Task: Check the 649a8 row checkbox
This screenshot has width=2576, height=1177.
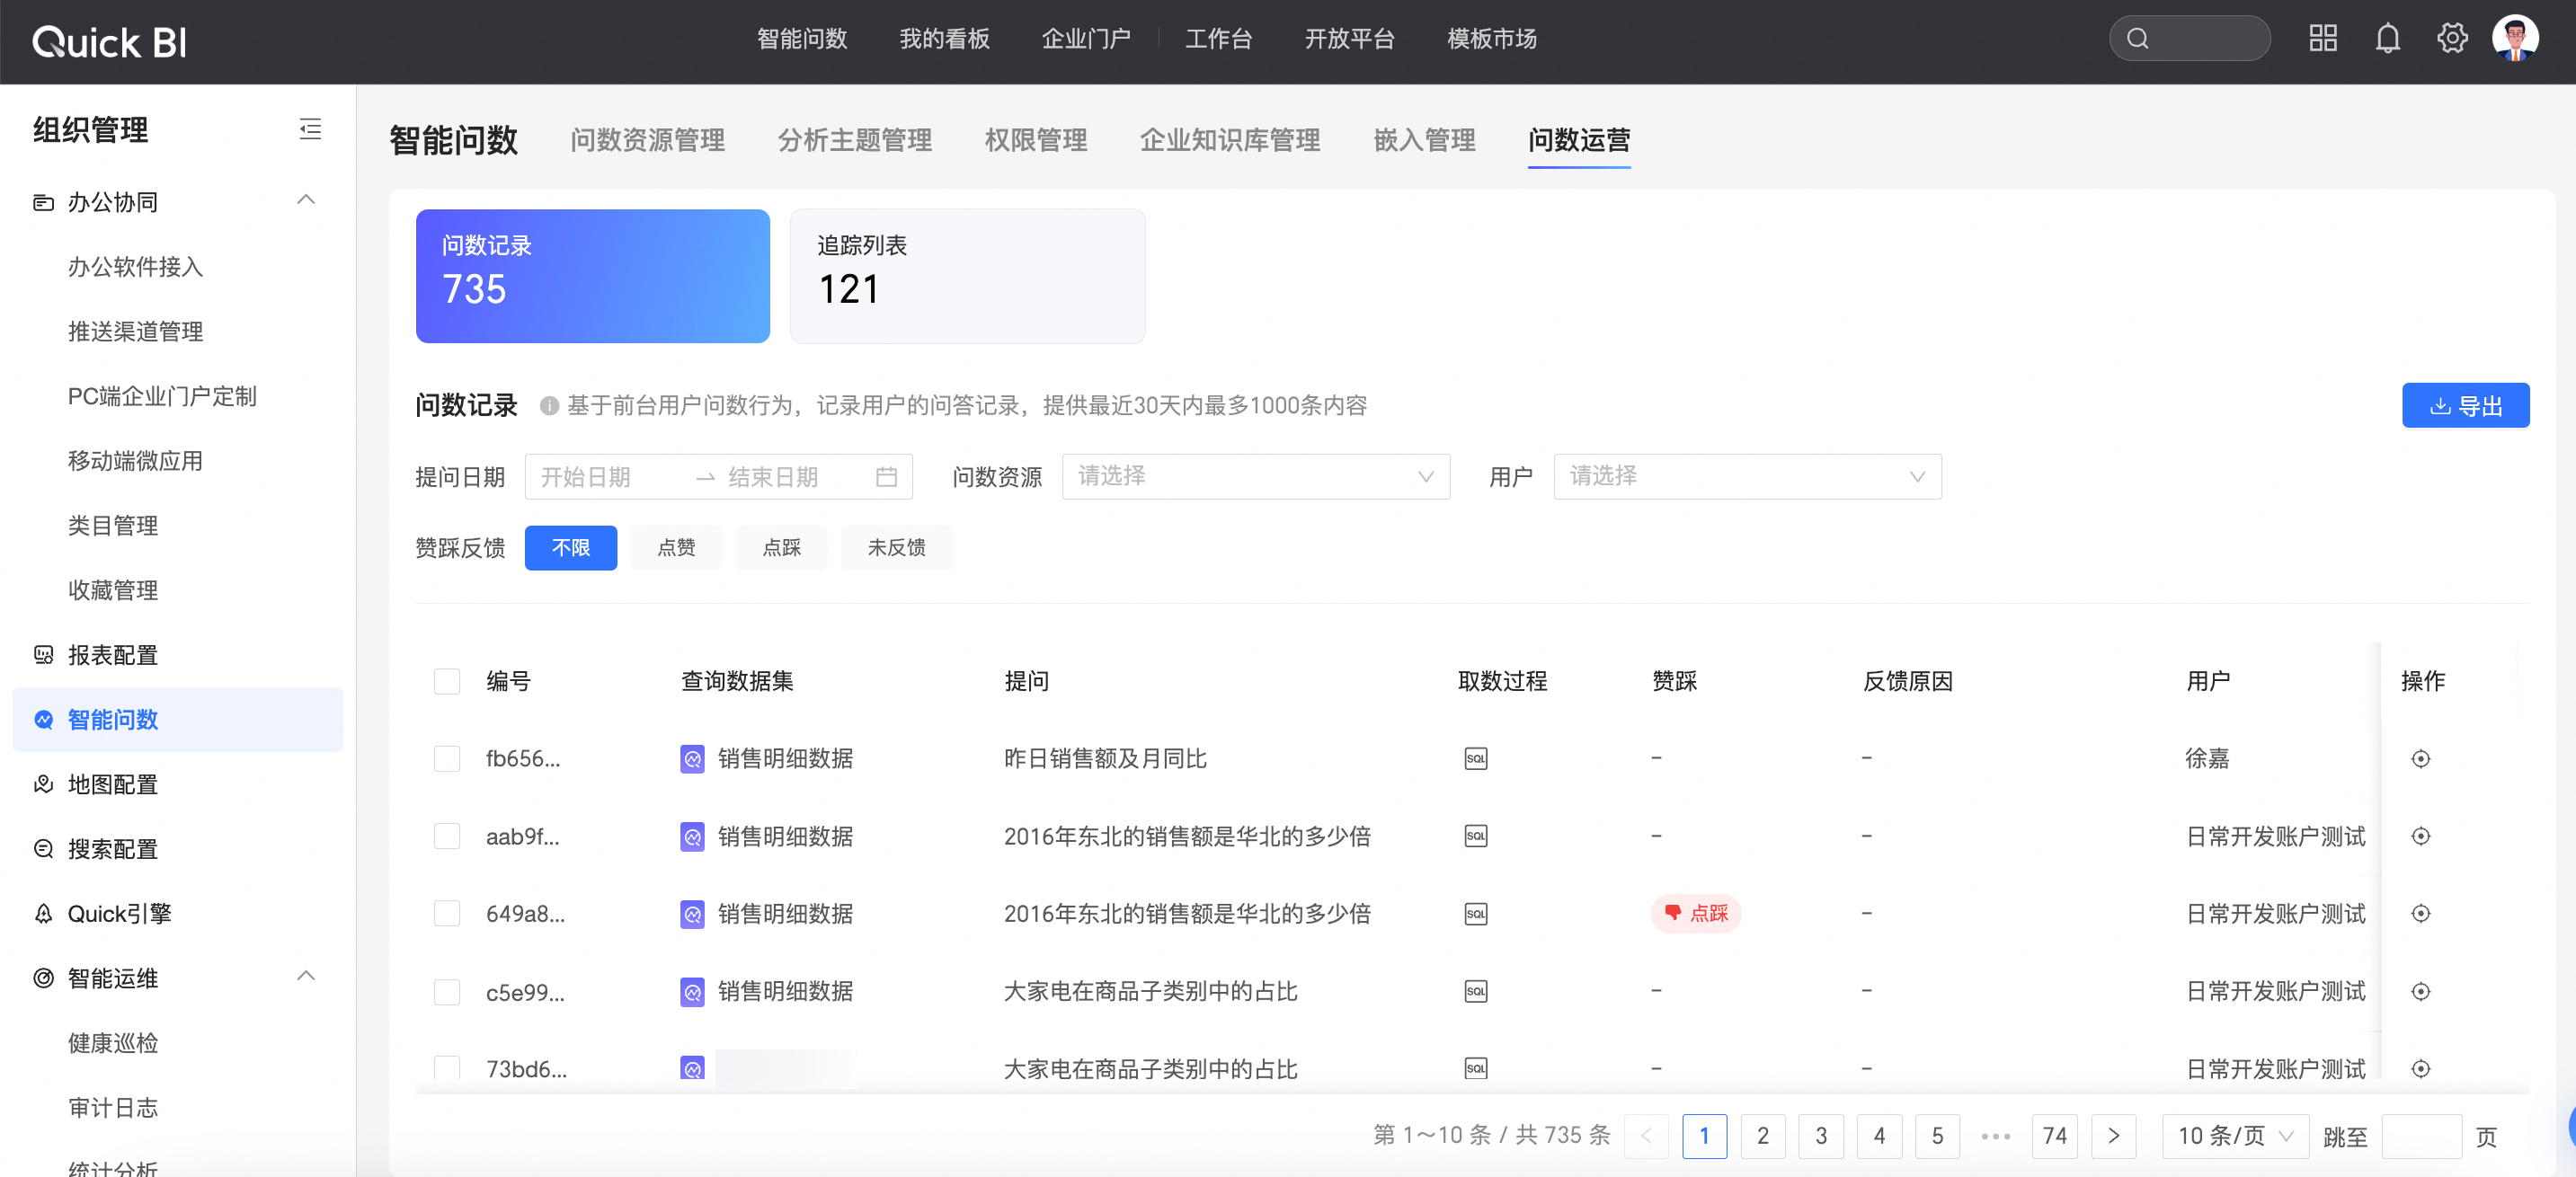Action: click(447, 914)
